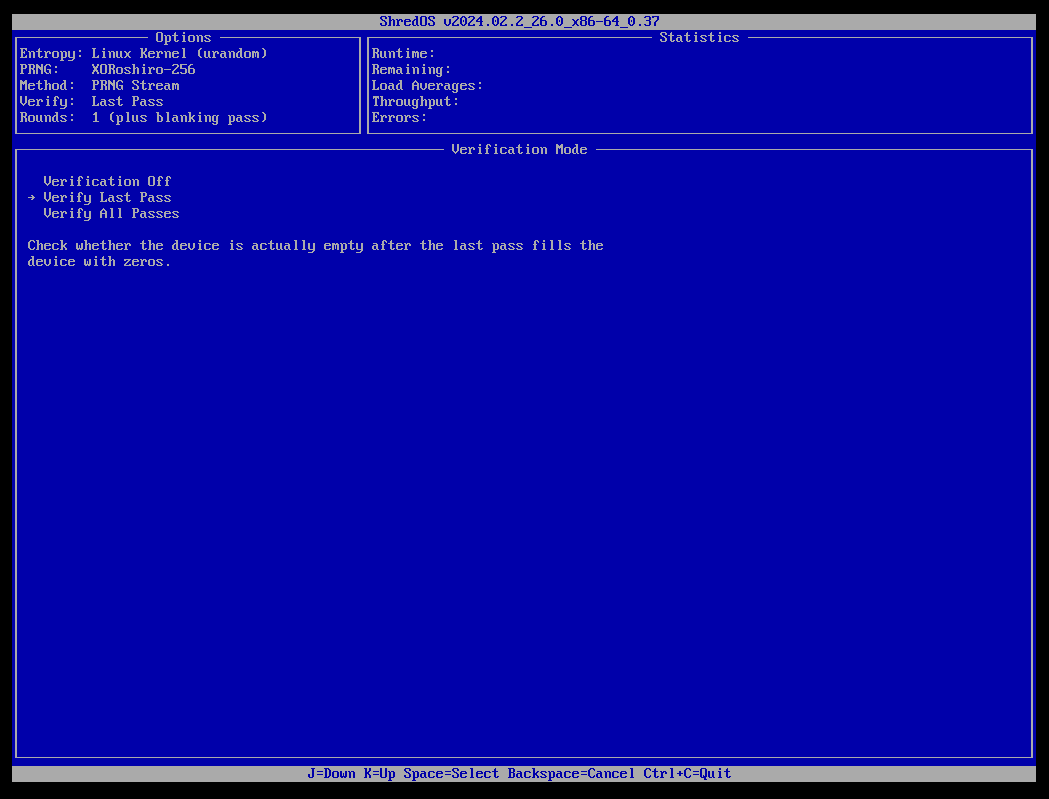This screenshot has height=799, width=1049.
Task: Click the Statistics panel title
Action: click(699, 37)
